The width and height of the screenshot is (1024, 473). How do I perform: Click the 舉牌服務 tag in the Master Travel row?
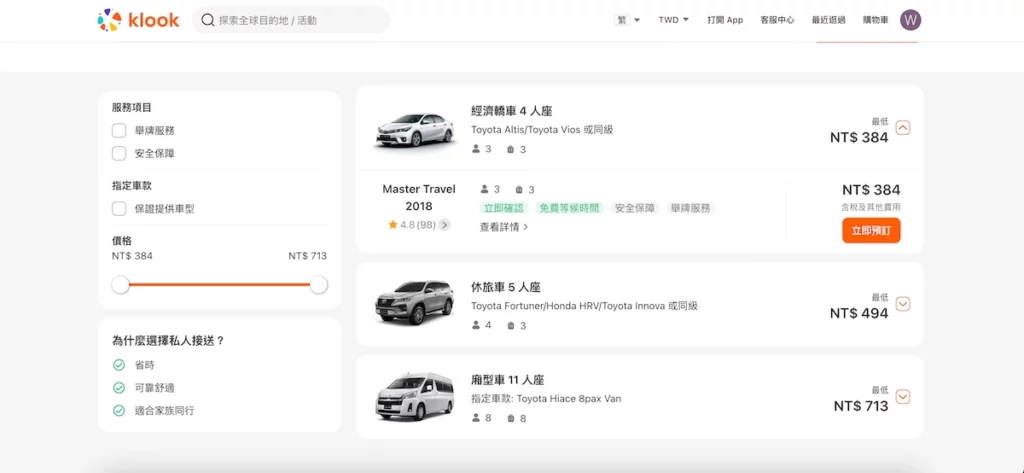pos(691,208)
